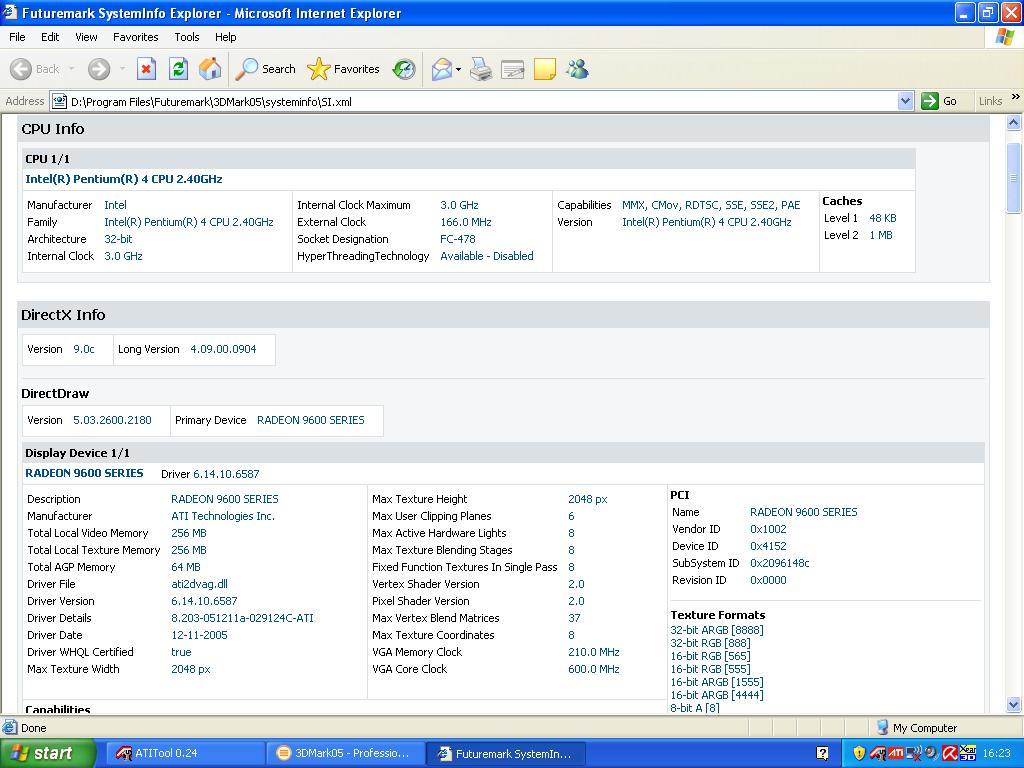Click the speaker audio tray icon
This screenshot has width=1024, height=768.
pyautogui.click(x=931, y=754)
